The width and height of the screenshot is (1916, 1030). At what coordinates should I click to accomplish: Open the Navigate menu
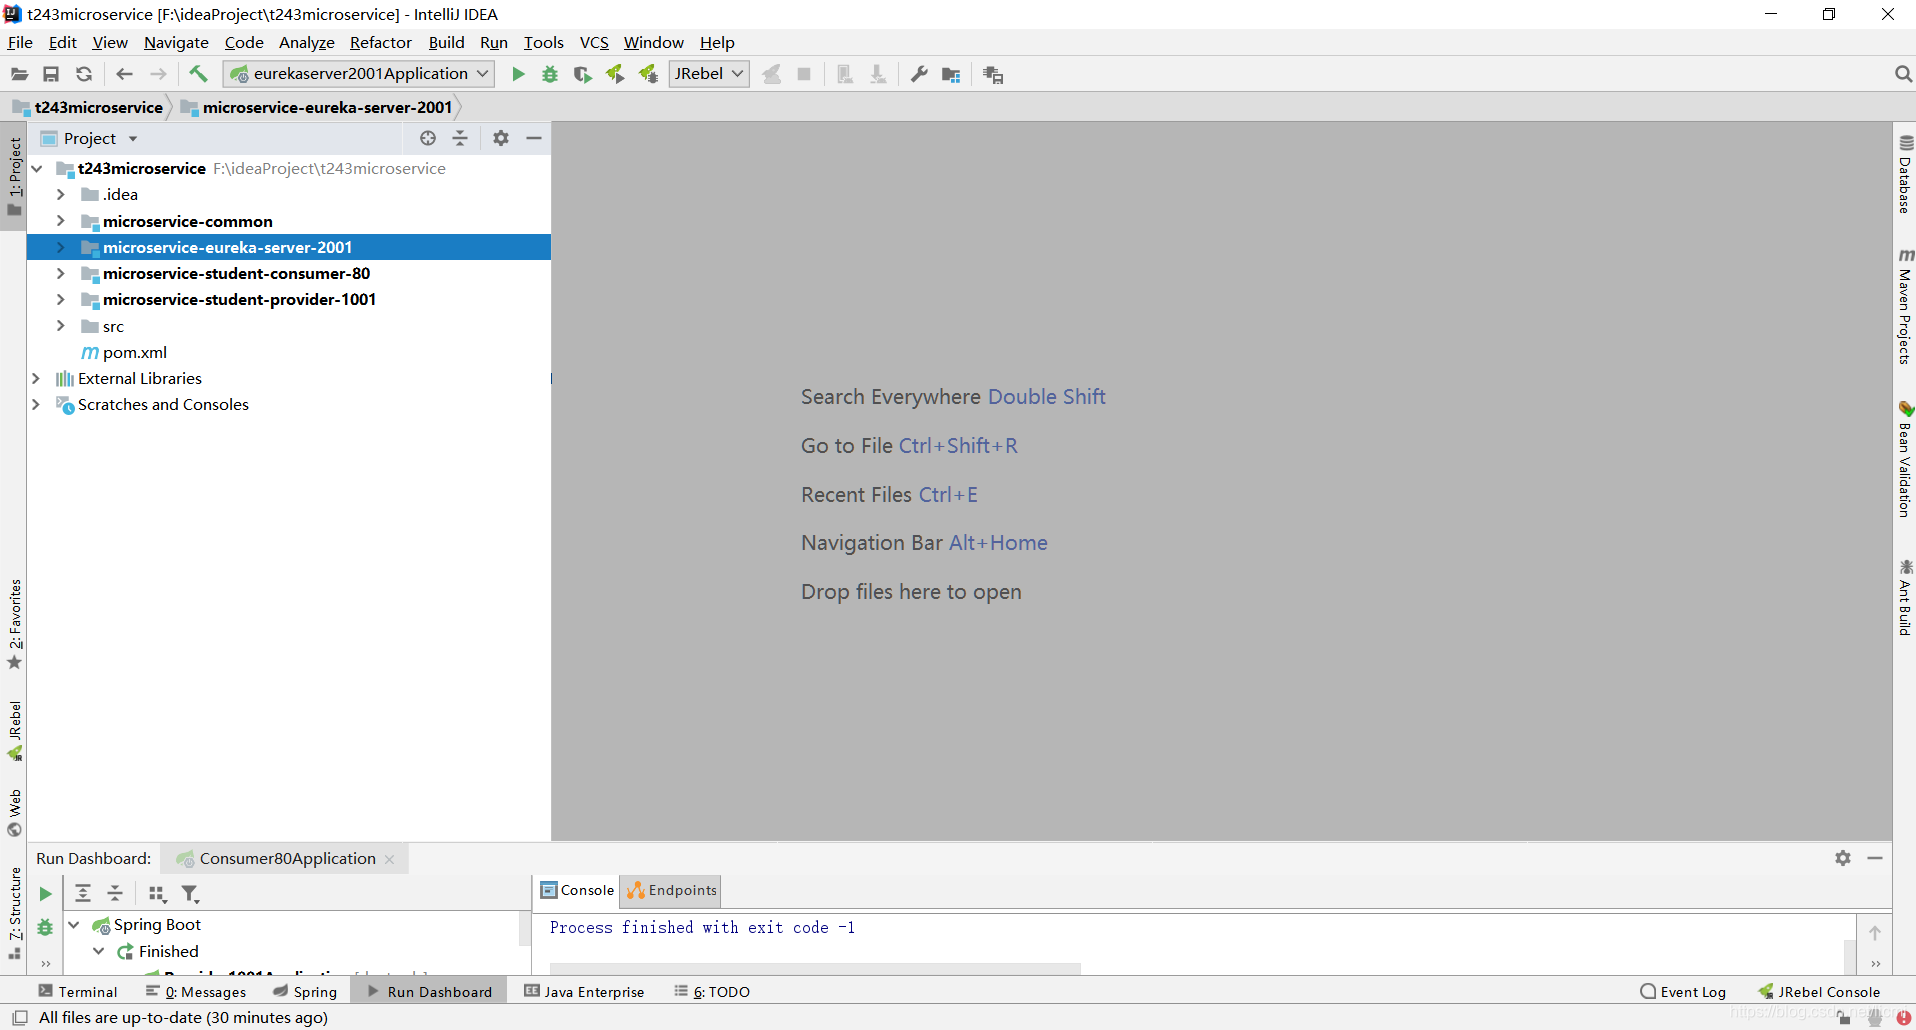pyautogui.click(x=176, y=42)
